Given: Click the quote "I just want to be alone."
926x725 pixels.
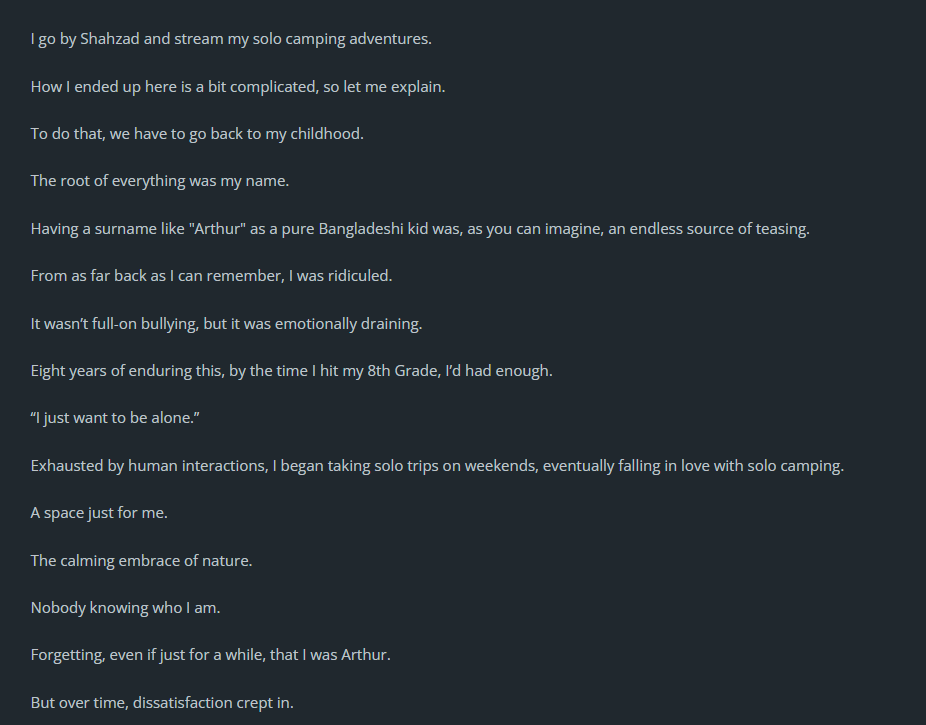Looking at the screenshot, I should [x=116, y=418].
